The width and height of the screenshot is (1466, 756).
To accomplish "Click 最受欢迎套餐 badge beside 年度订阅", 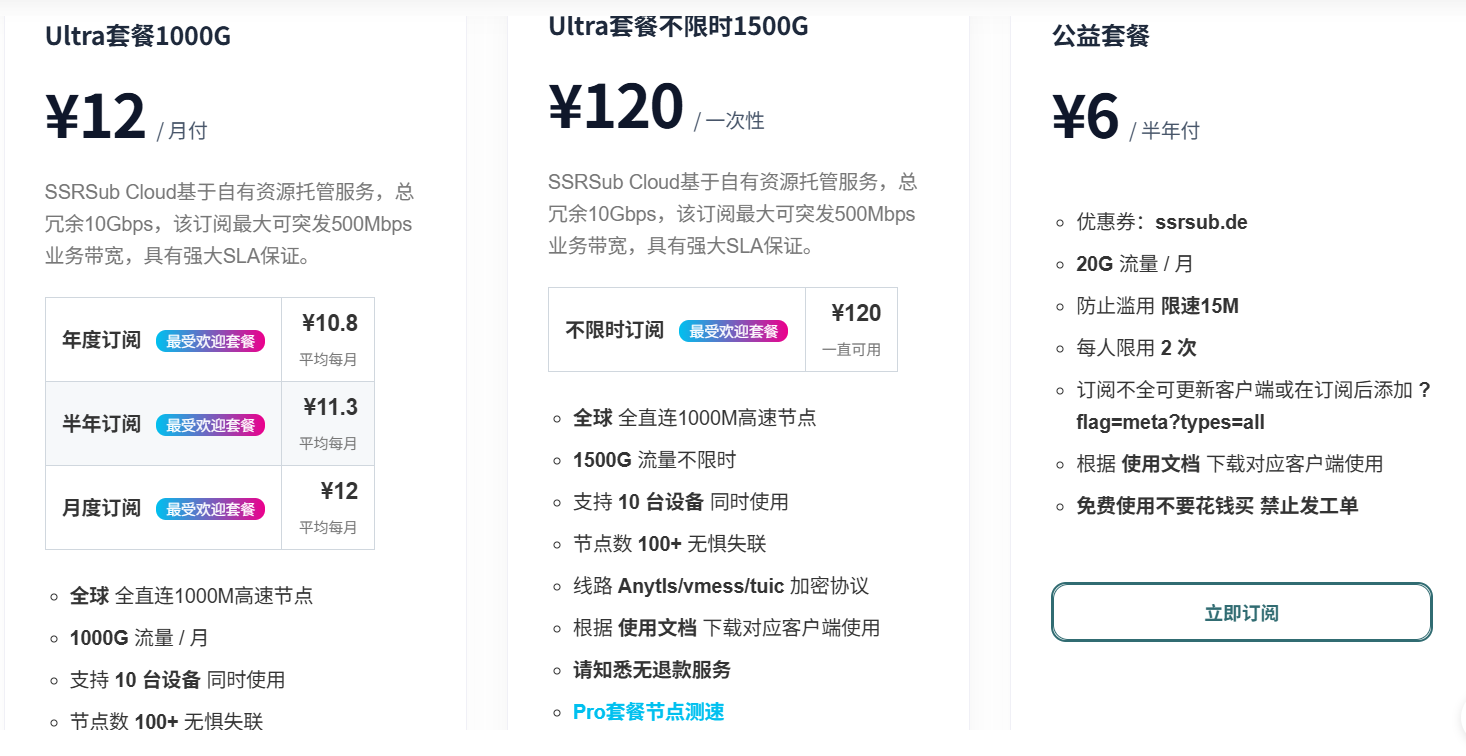I will tap(210, 341).
